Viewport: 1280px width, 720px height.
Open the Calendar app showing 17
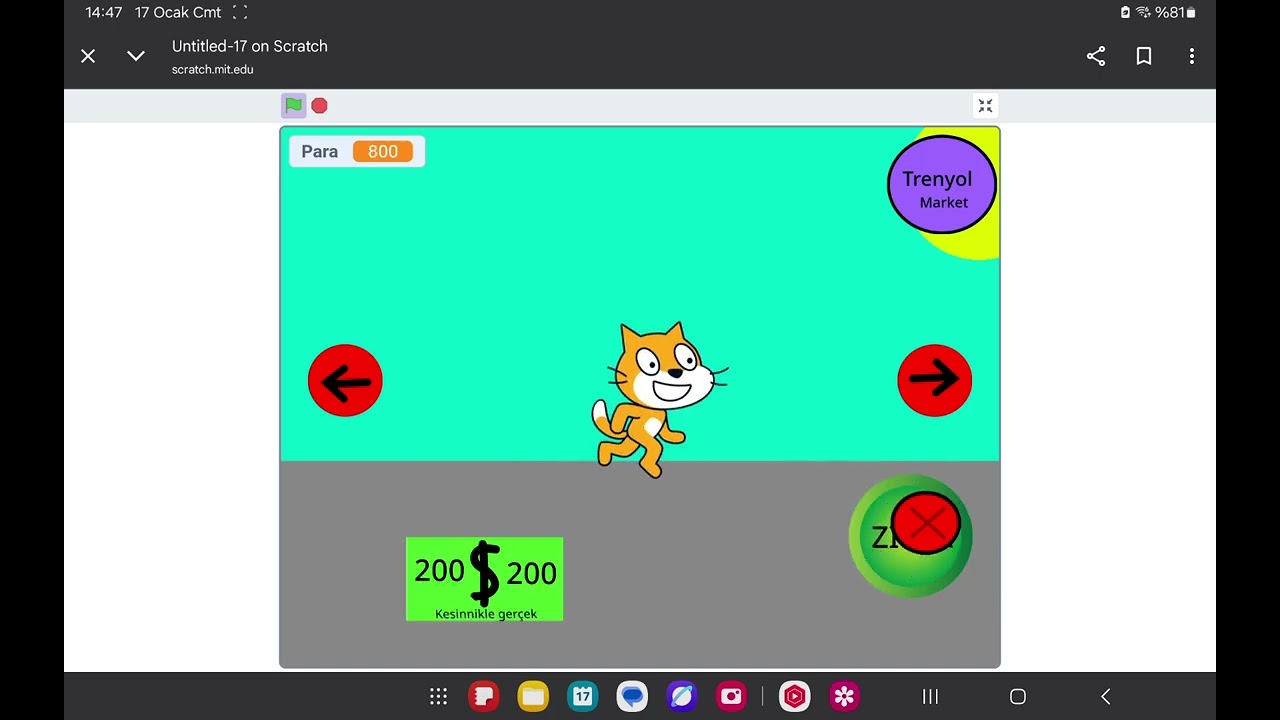[x=583, y=696]
